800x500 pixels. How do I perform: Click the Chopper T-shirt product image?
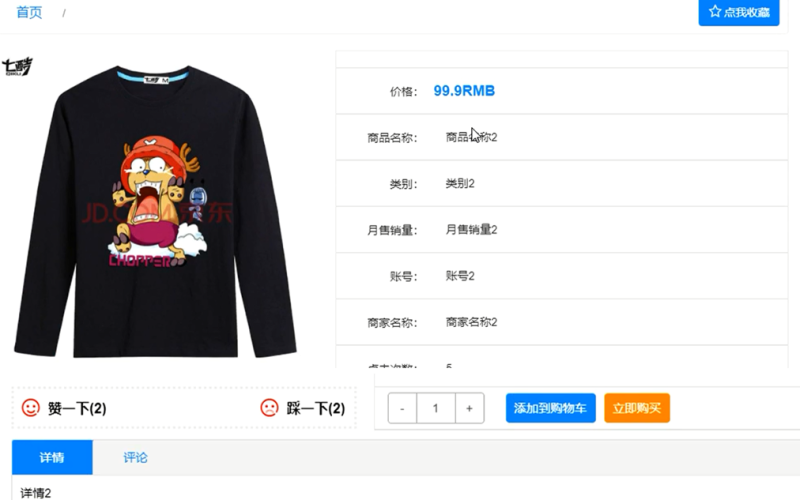(155, 211)
